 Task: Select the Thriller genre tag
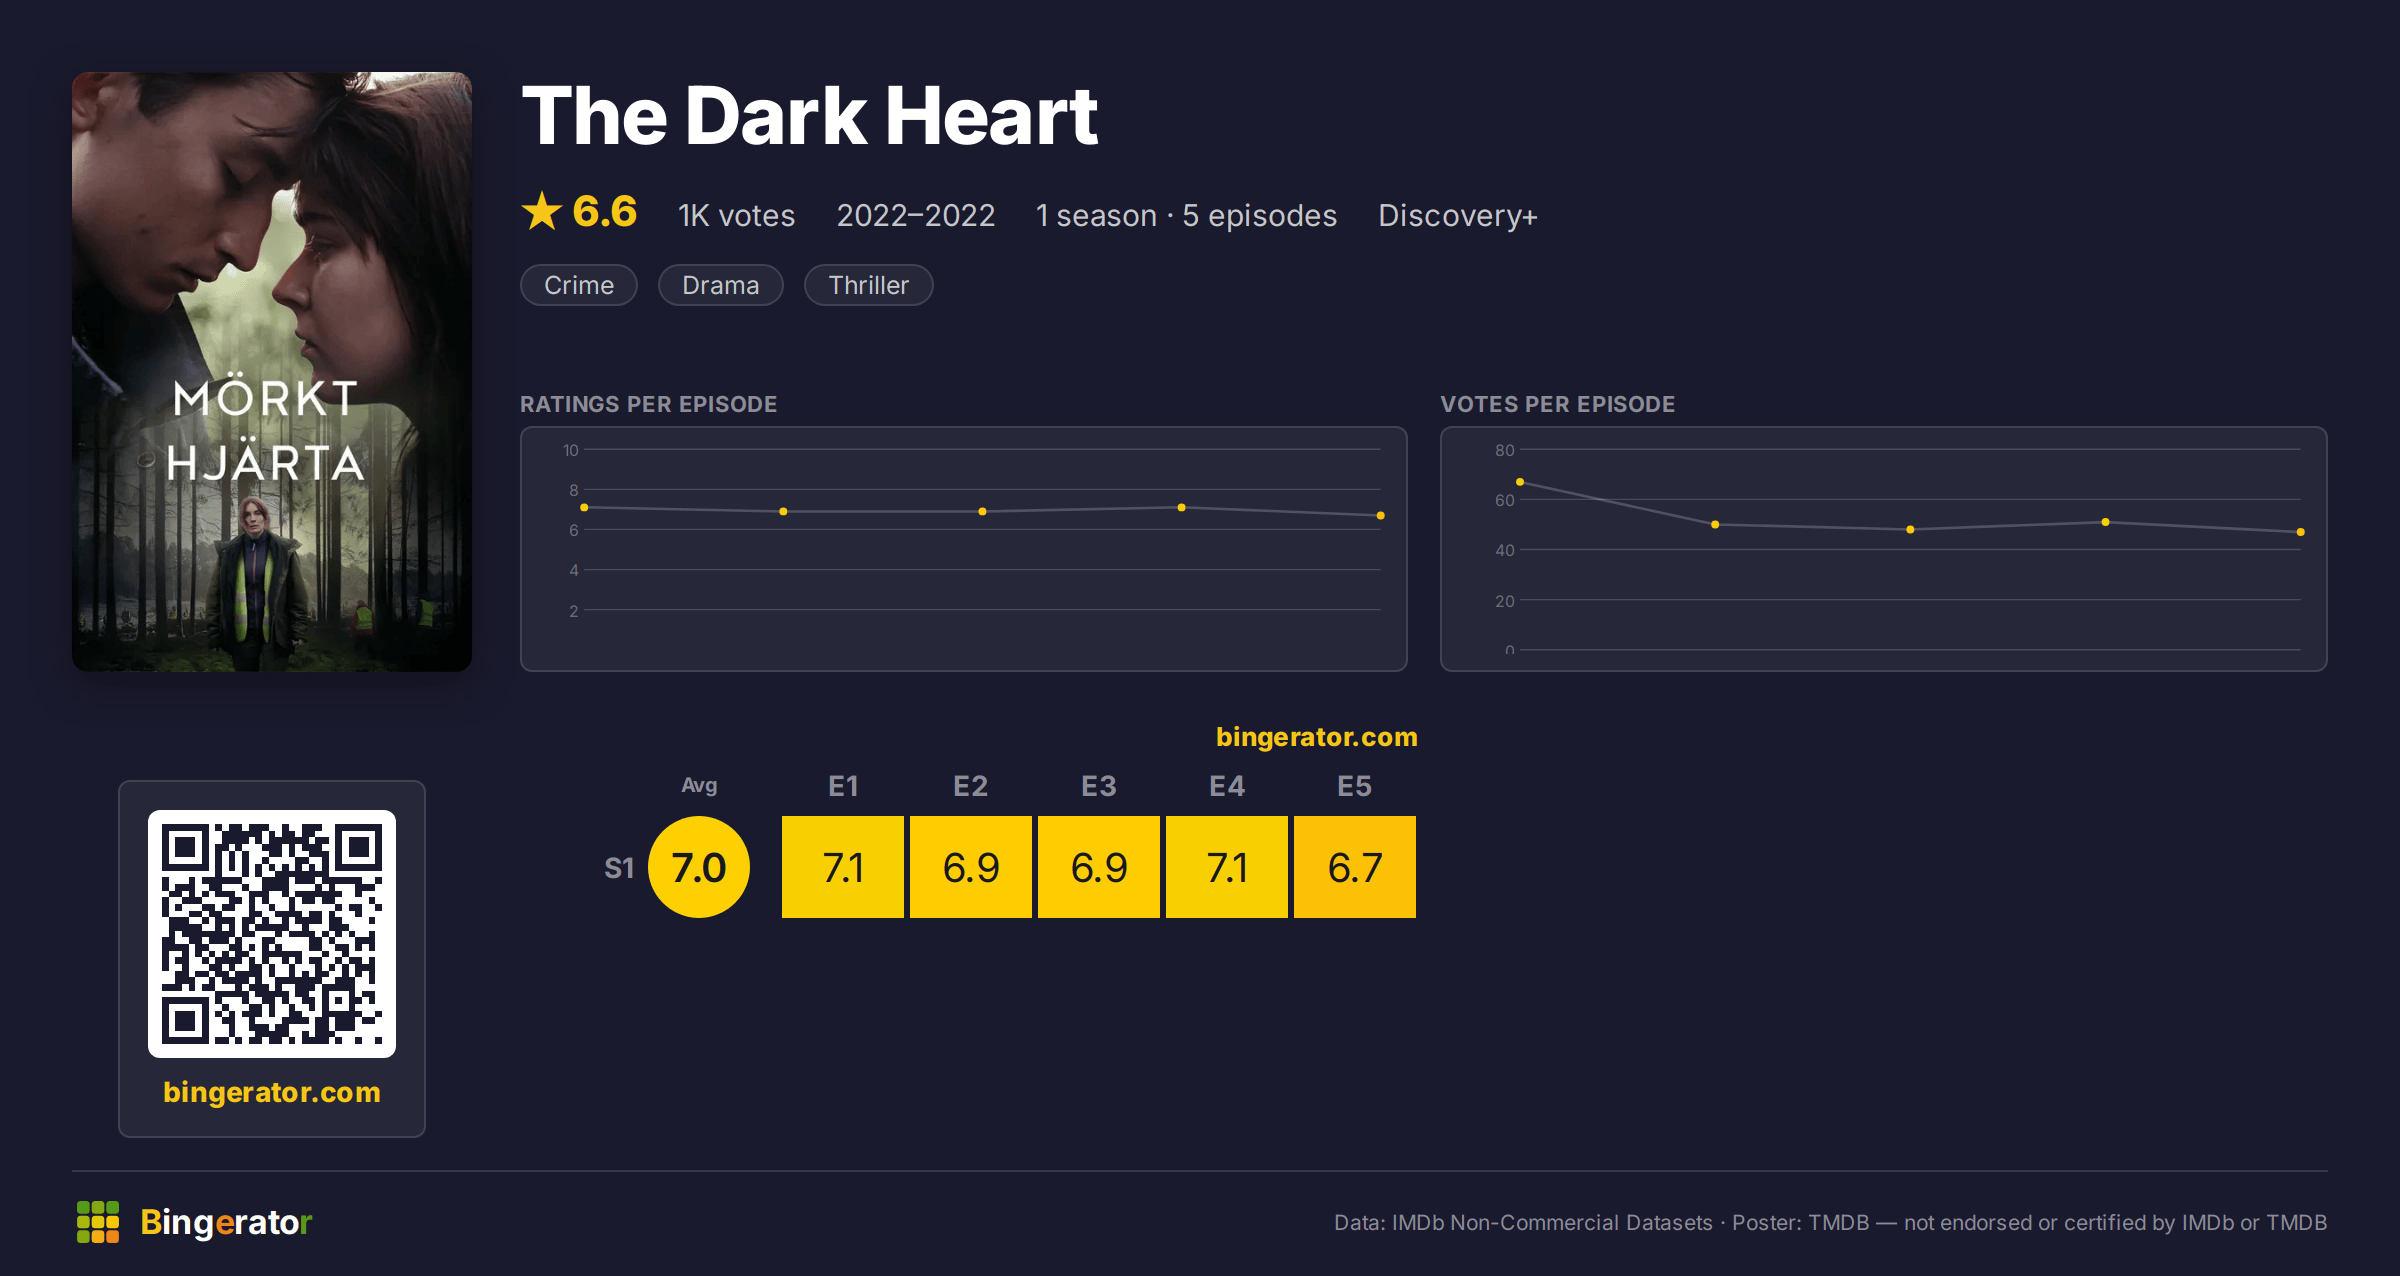[869, 285]
